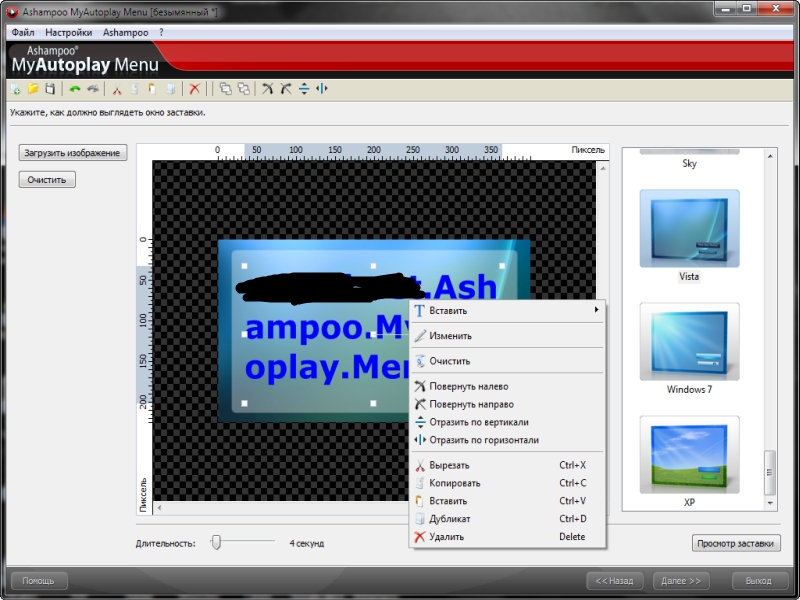Go back with the << Назад button
This screenshot has height=600, width=800.
pos(614,581)
